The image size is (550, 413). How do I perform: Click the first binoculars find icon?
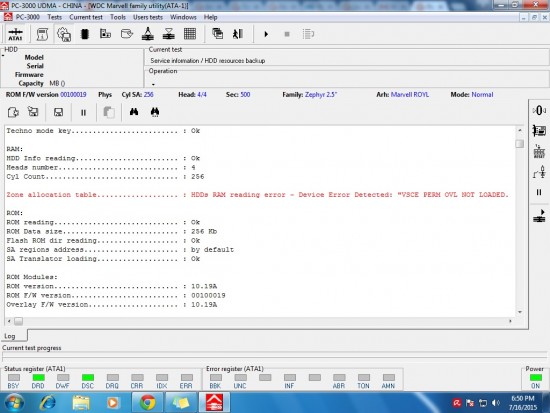134,112
